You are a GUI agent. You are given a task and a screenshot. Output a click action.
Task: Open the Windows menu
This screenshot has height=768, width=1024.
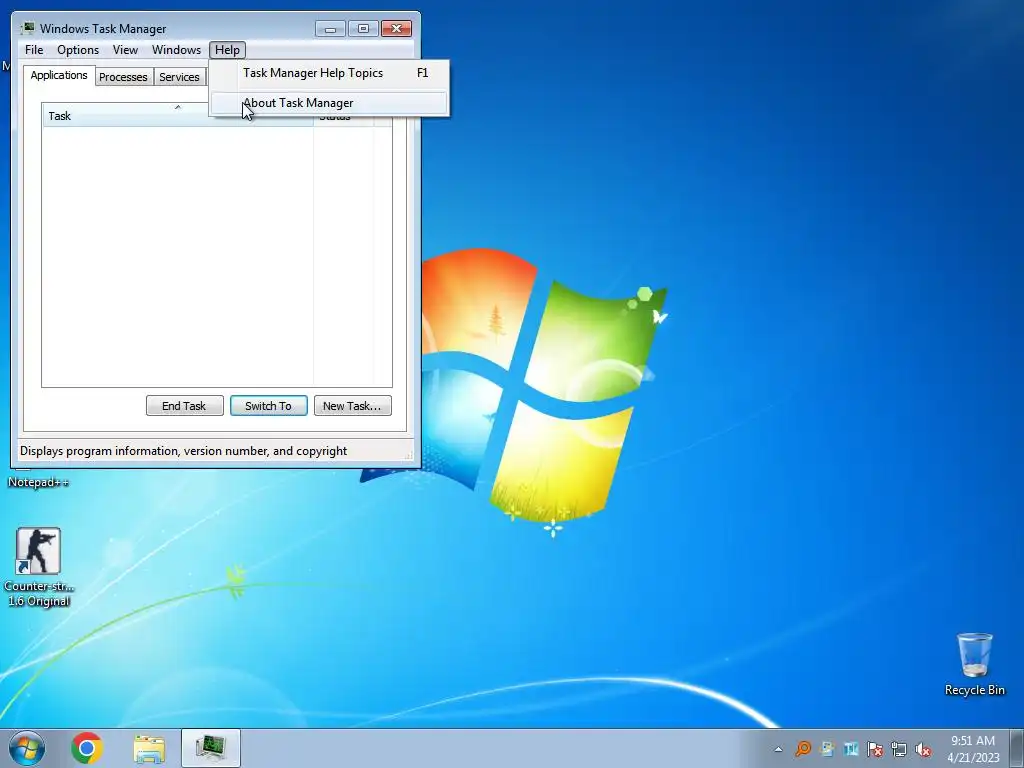pyautogui.click(x=176, y=50)
